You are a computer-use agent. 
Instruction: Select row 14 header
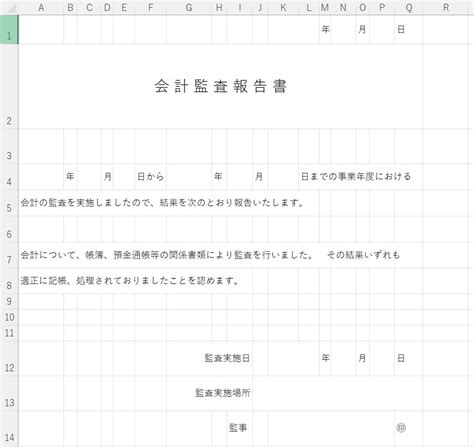click(9, 429)
